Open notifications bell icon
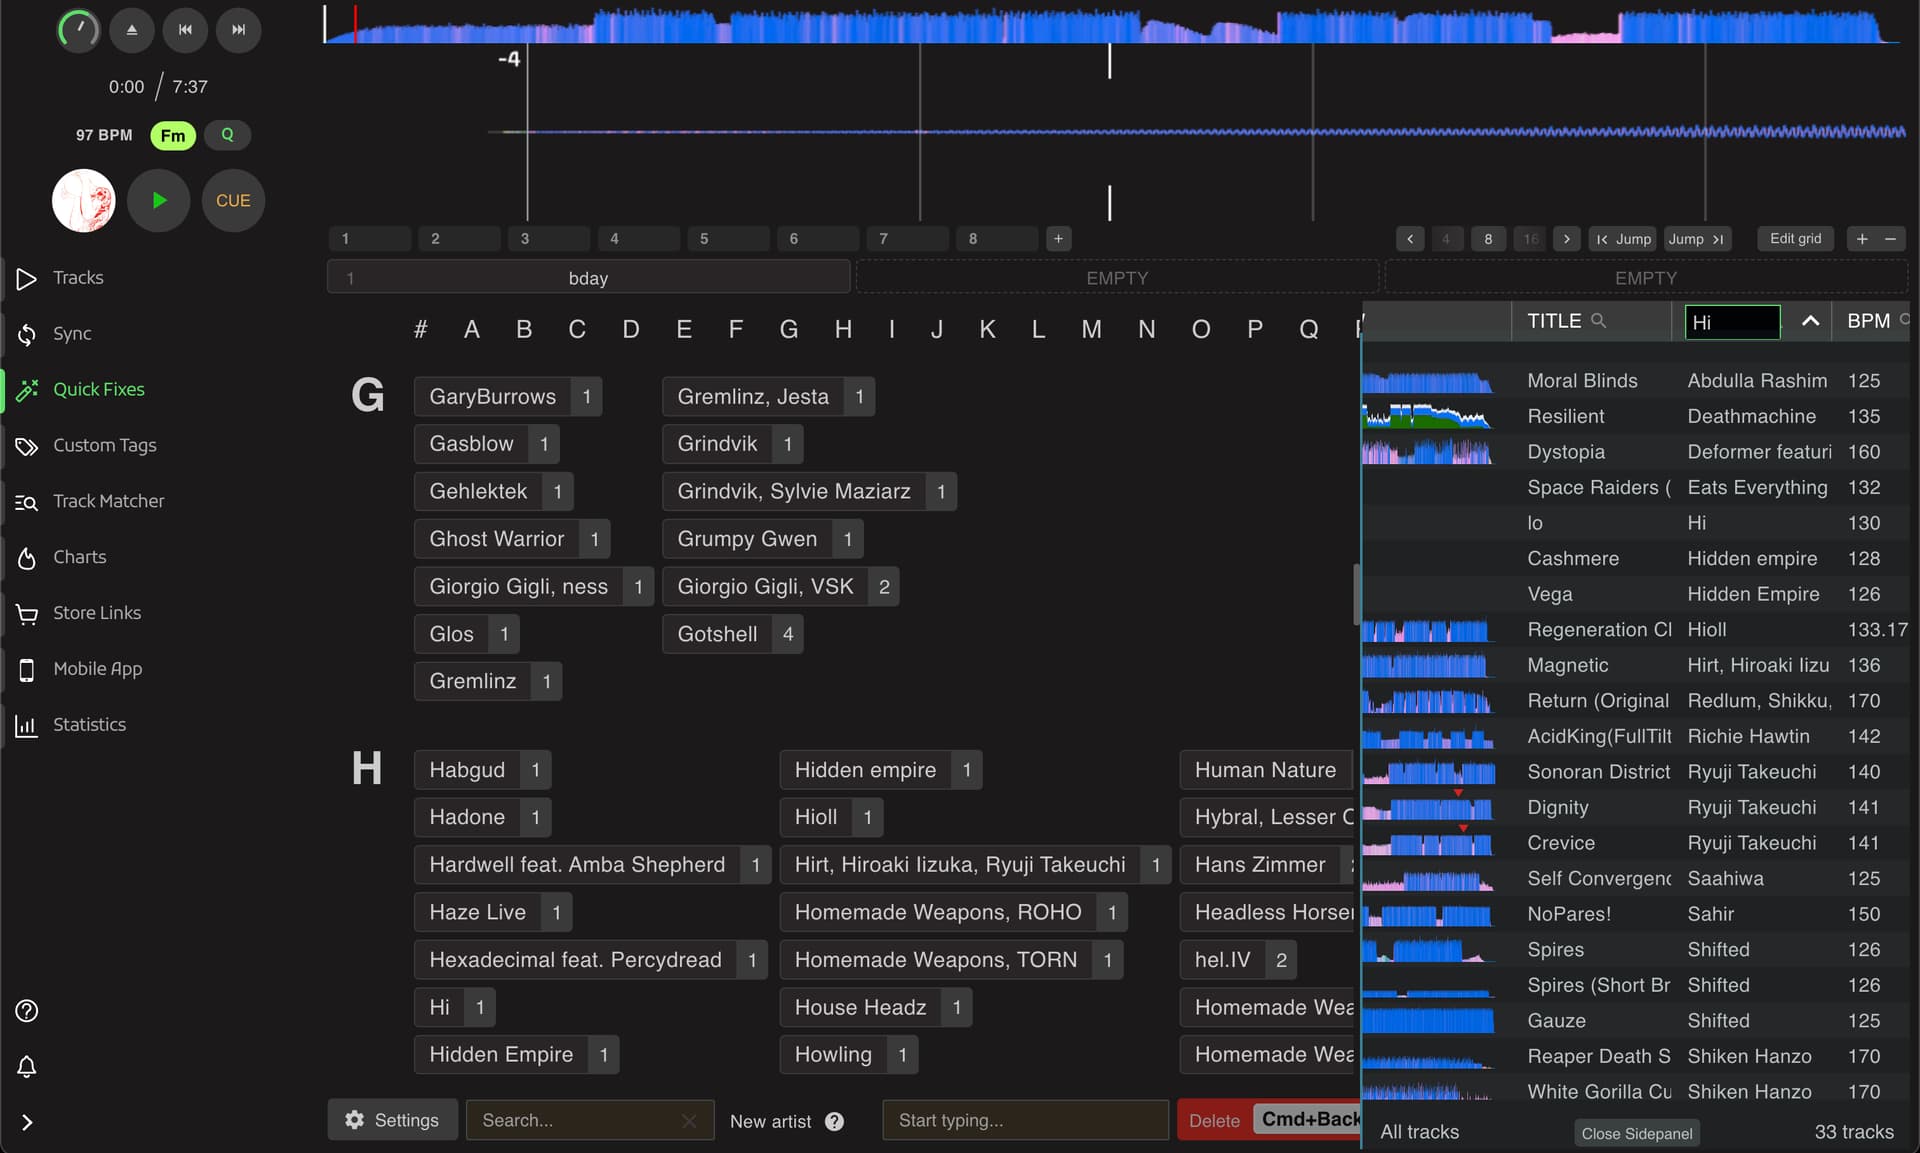 (27, 1066)
